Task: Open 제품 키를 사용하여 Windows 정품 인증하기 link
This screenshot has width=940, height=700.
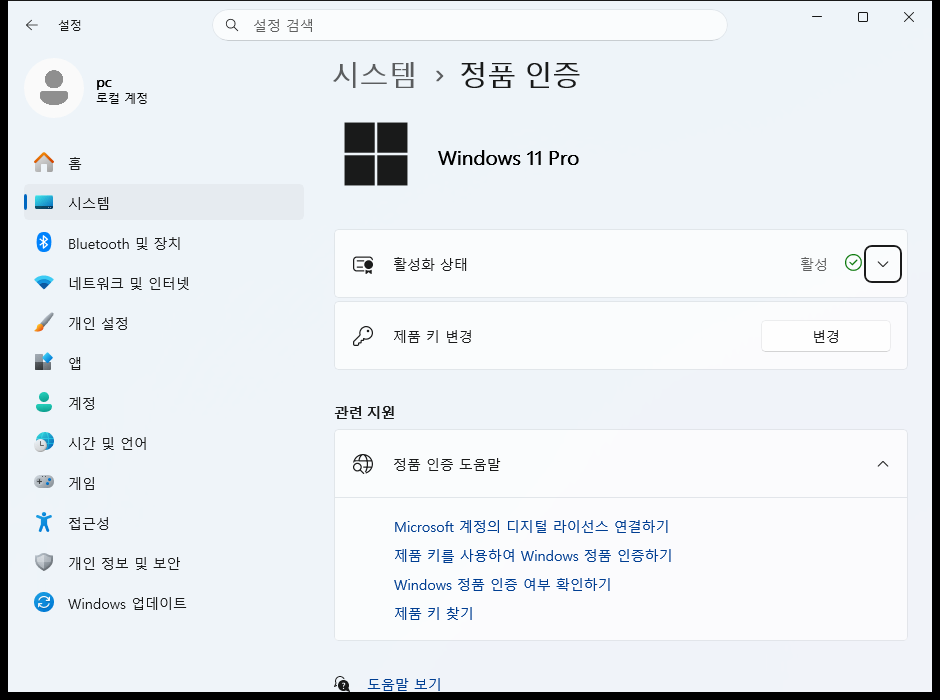Action: (533, 556)
